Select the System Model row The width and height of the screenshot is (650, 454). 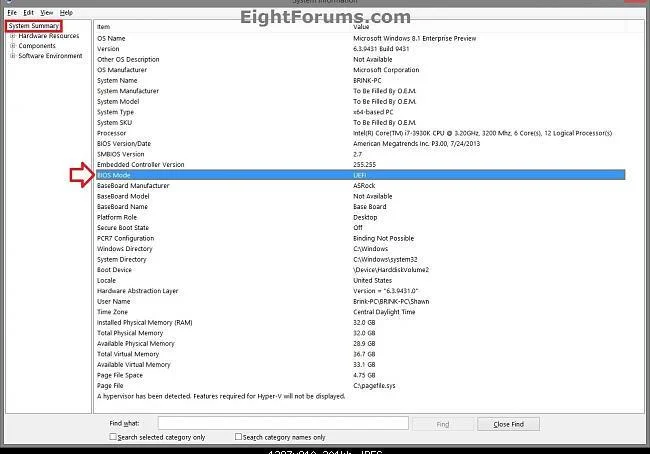(x=360, y=102)
